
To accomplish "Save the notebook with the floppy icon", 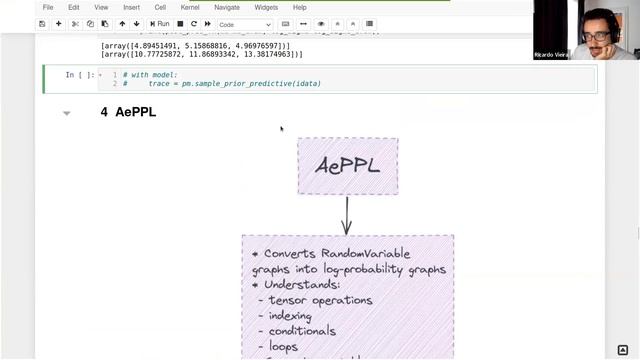I will tap(42, 24).
